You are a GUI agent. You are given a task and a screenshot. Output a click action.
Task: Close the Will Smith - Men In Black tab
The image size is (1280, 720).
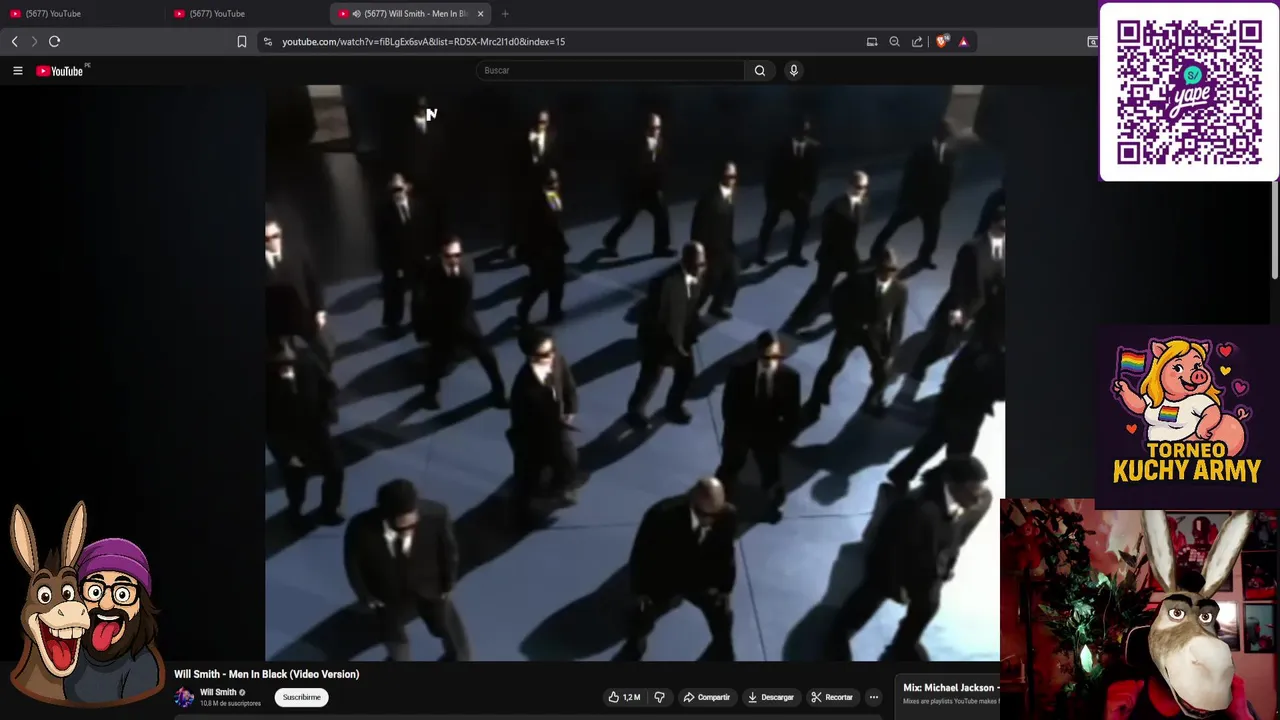point(480,14)
